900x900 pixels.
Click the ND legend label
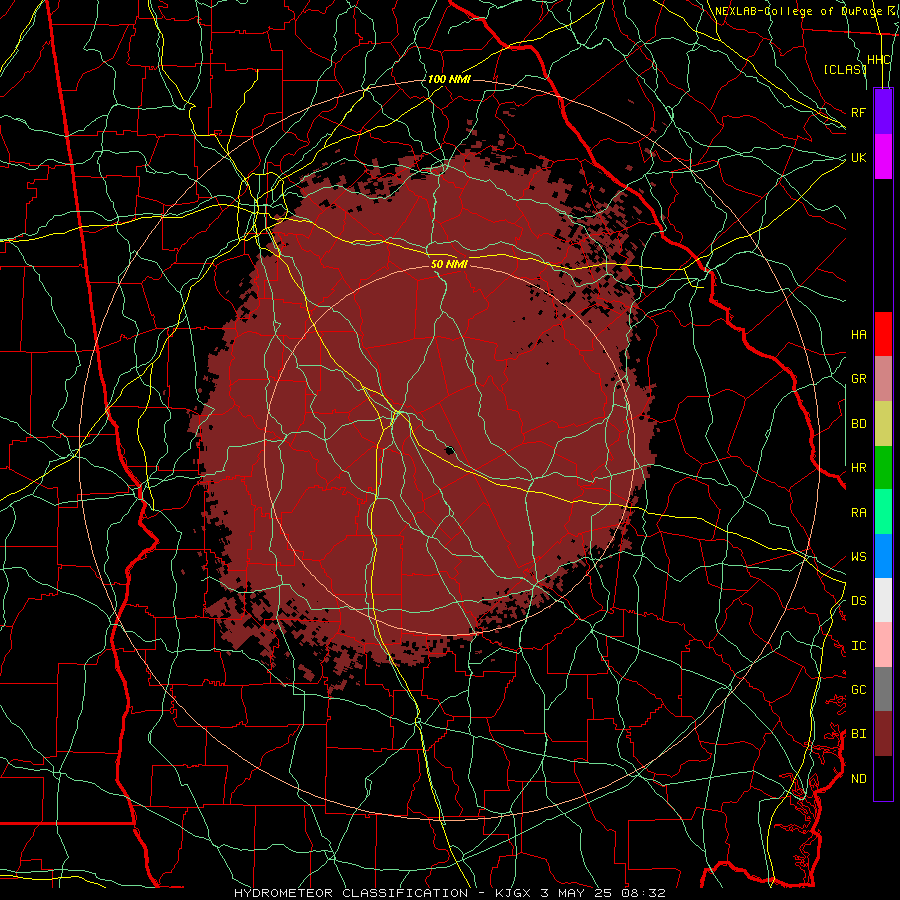(859, 778)
